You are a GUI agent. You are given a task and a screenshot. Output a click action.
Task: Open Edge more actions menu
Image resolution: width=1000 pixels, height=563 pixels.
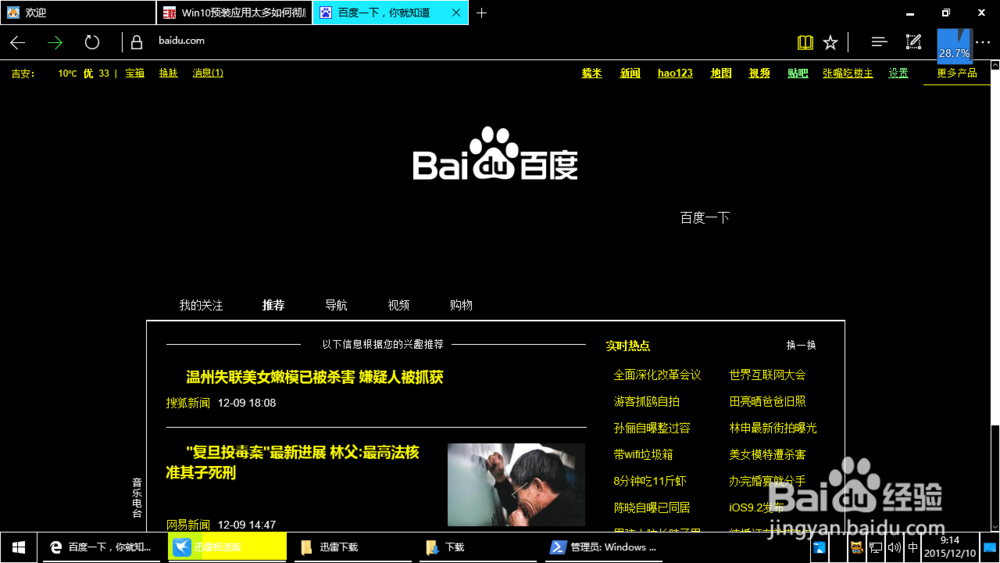983,42
